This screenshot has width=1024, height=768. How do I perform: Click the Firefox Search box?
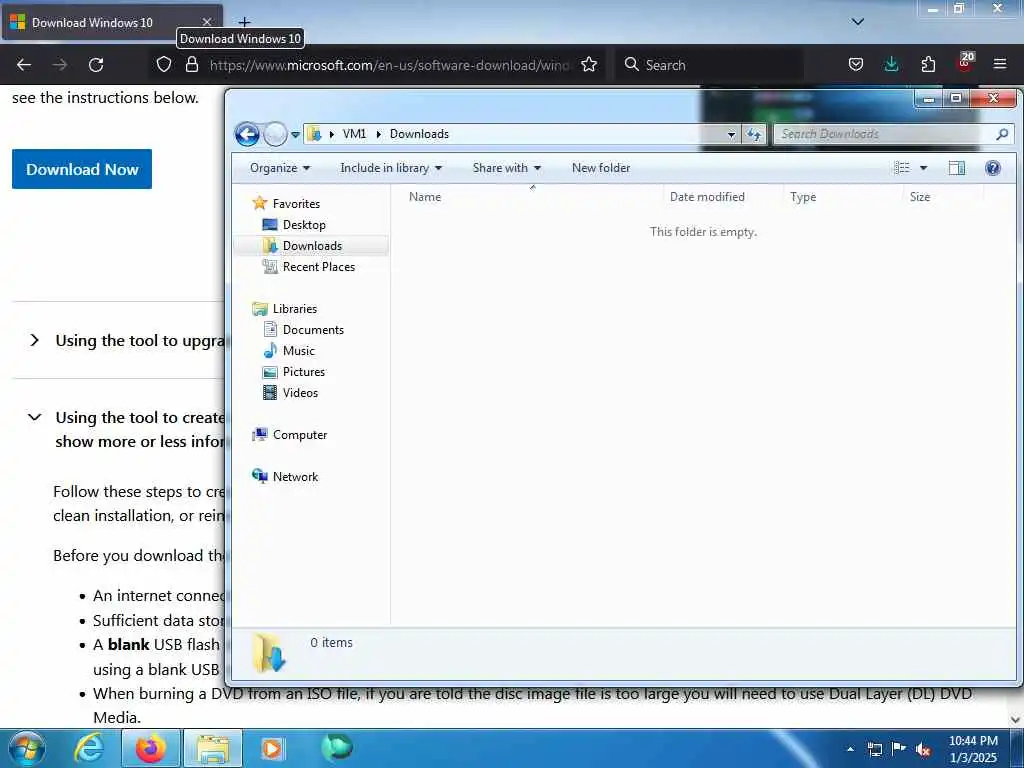point(709,65)
